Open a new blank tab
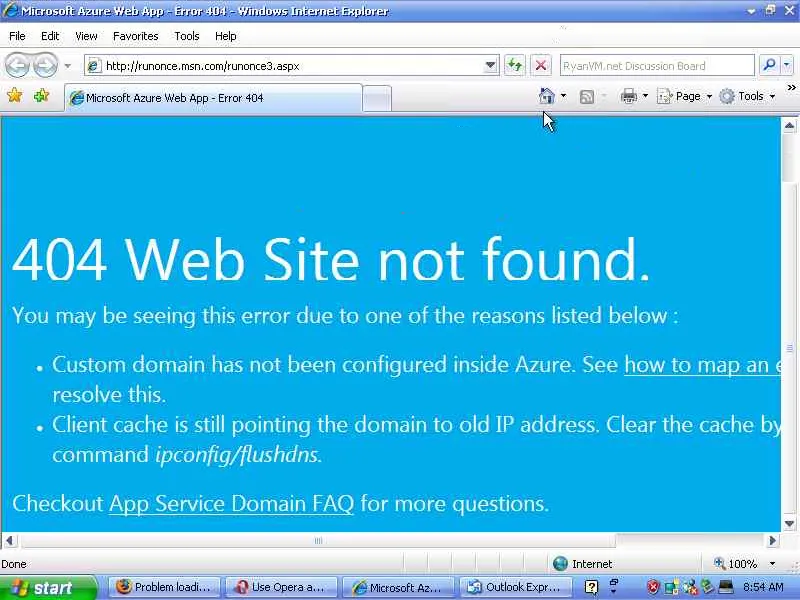The height and width of the screenshot is (600, 800). point(377,98)
